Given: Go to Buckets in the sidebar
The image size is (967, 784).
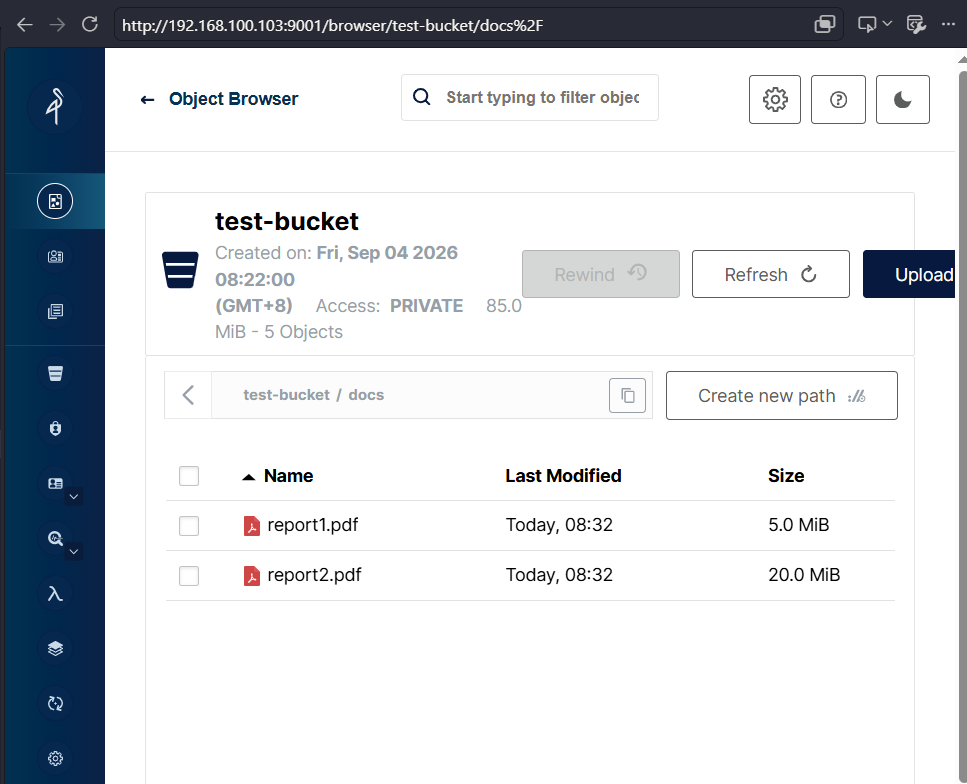Looking at the screenshot, I should click(55, 373).
